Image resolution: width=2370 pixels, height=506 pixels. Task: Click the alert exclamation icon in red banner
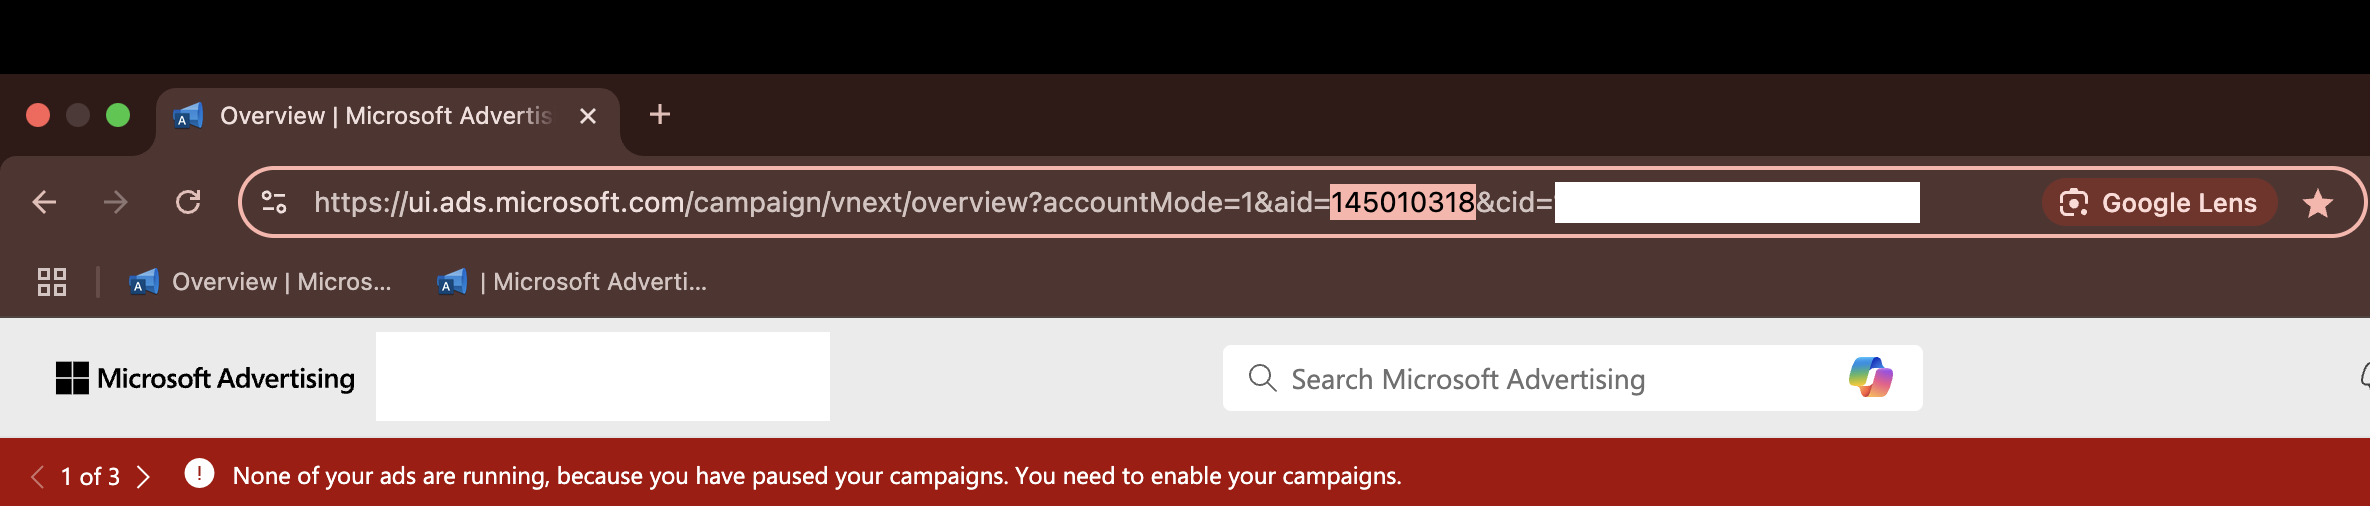click(x=199, y=474)
